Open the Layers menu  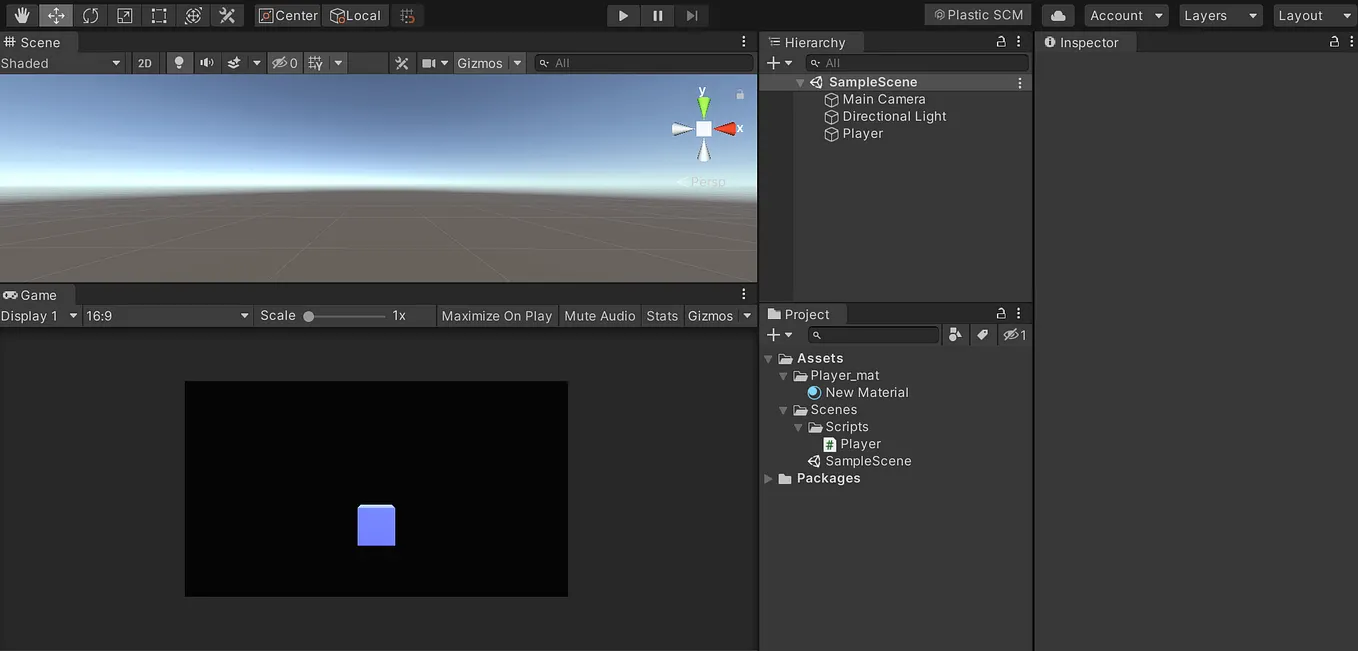1220,15
